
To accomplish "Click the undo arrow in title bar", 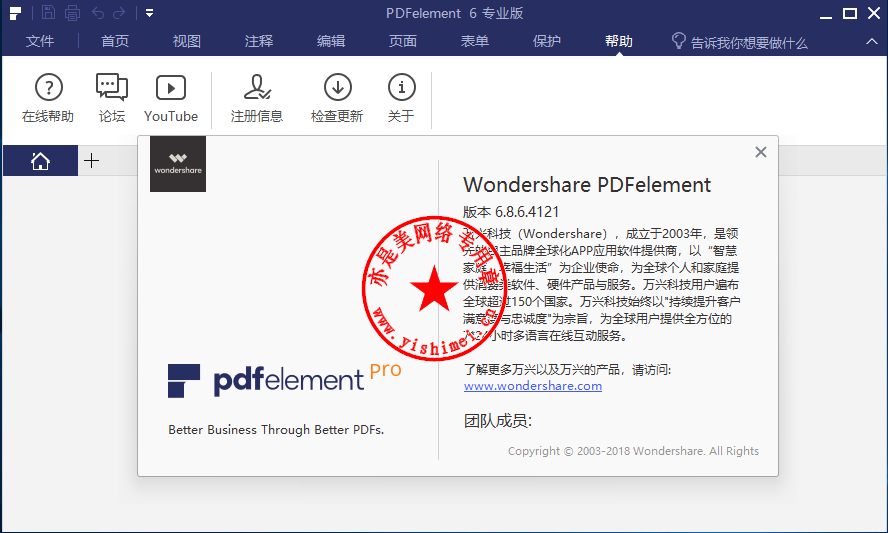I will point(98,12).
